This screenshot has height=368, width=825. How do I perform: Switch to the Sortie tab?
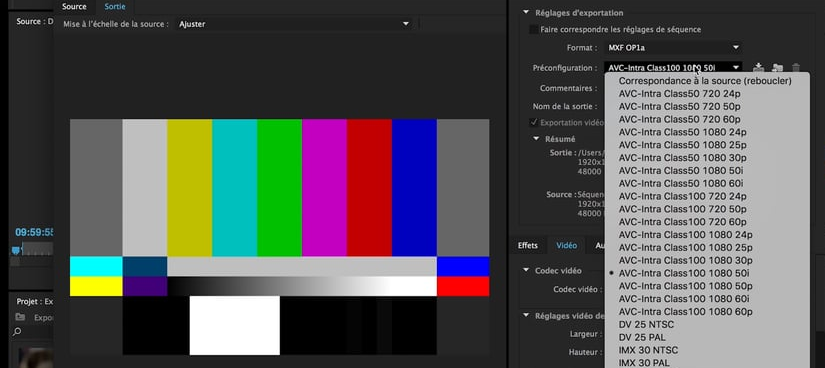click(x=115, y=7)
